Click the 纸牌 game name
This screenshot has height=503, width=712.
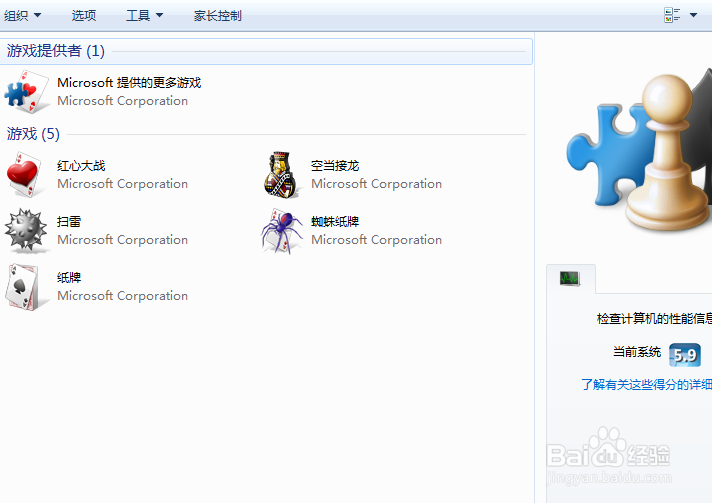click(69, 277)
